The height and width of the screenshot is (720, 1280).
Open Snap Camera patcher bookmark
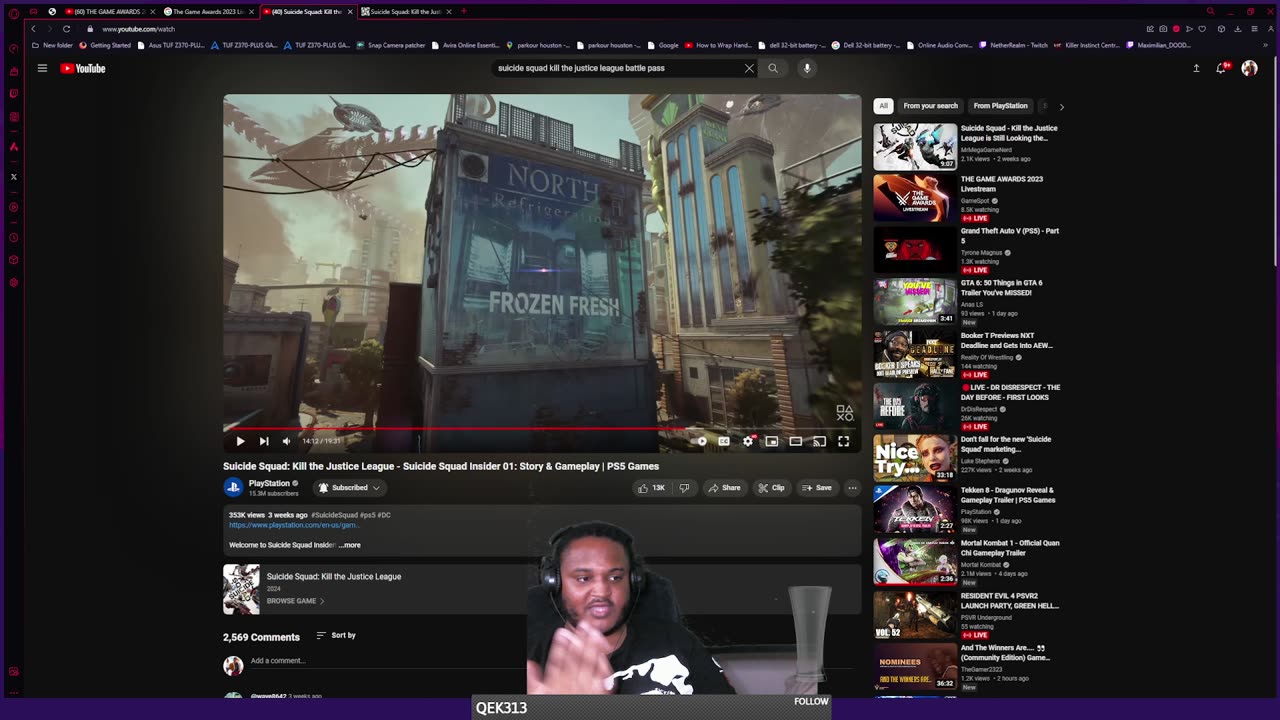pyautogui.click(x=391, y=45)
